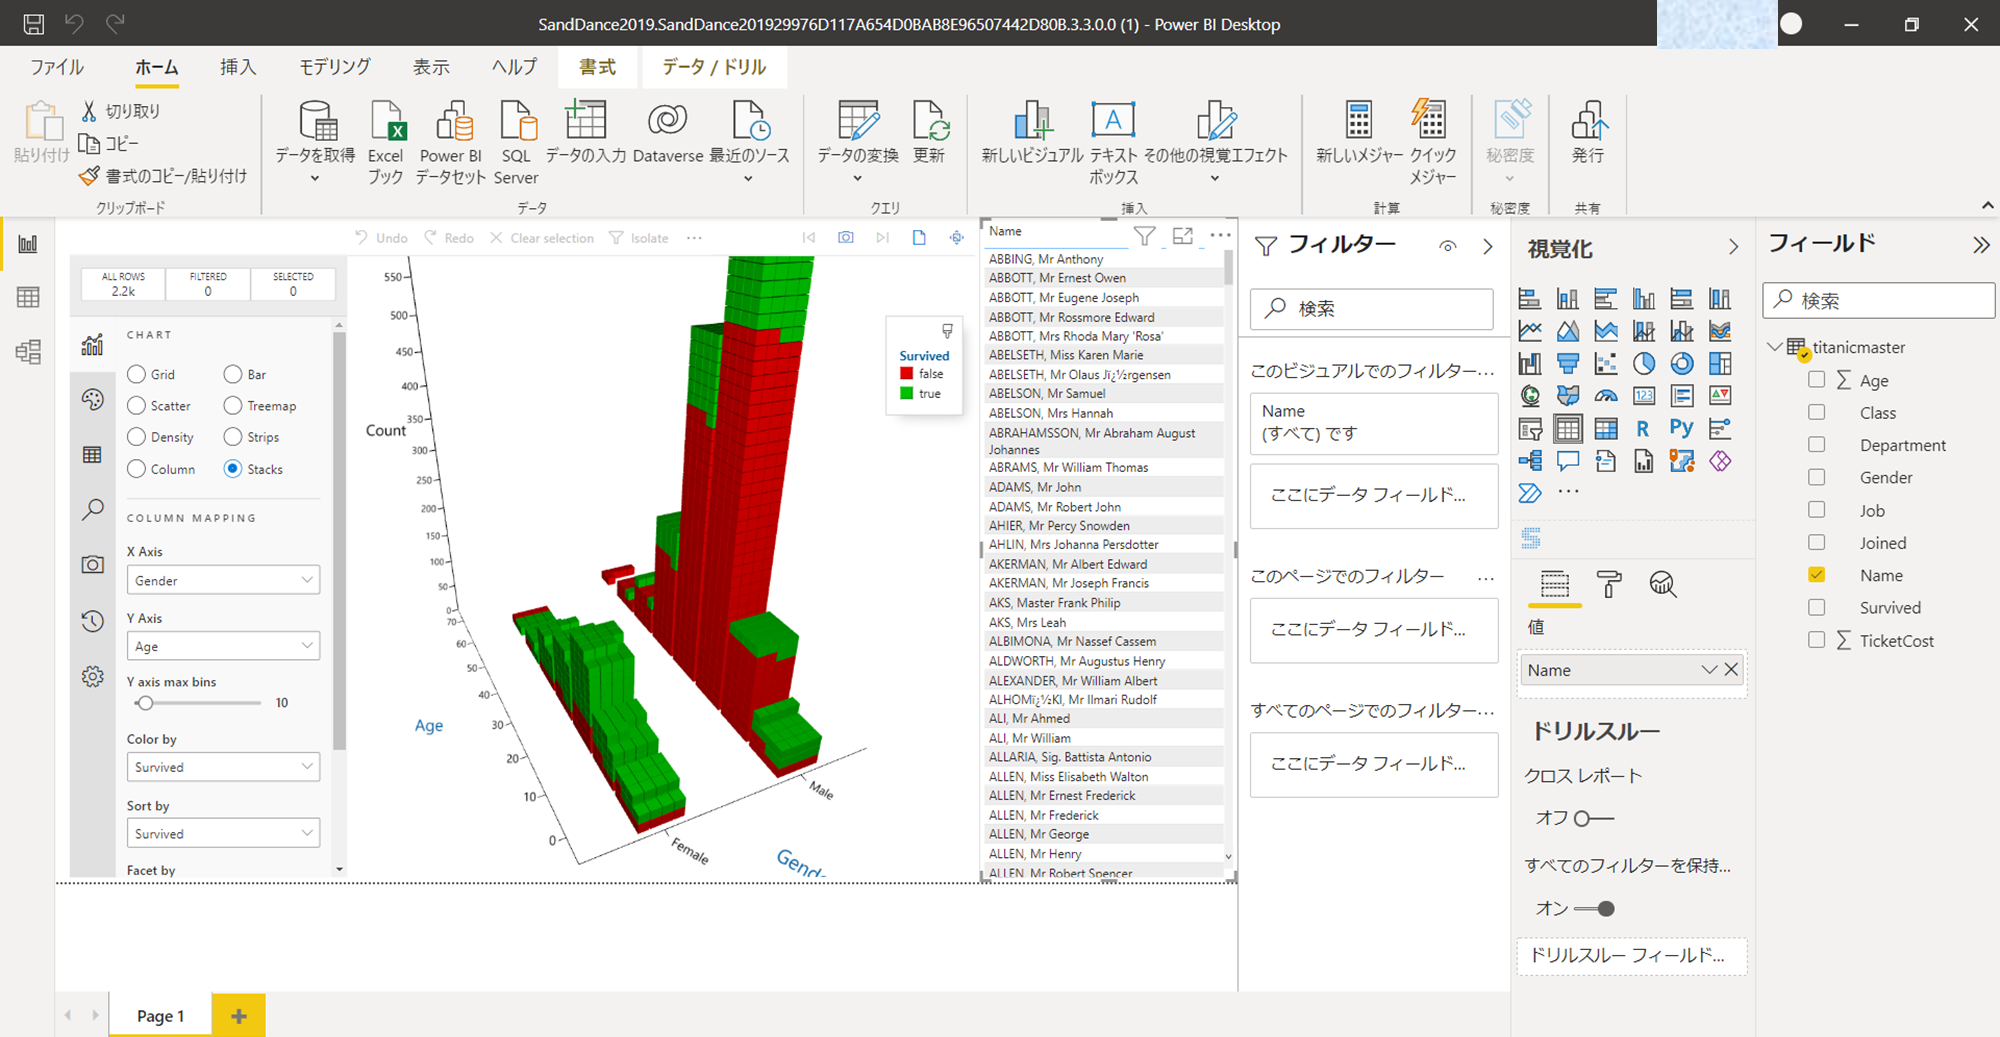Open SandDance settings gear
The height and width of the screenshot is (1037, 2000).
[x=92, y=677]
